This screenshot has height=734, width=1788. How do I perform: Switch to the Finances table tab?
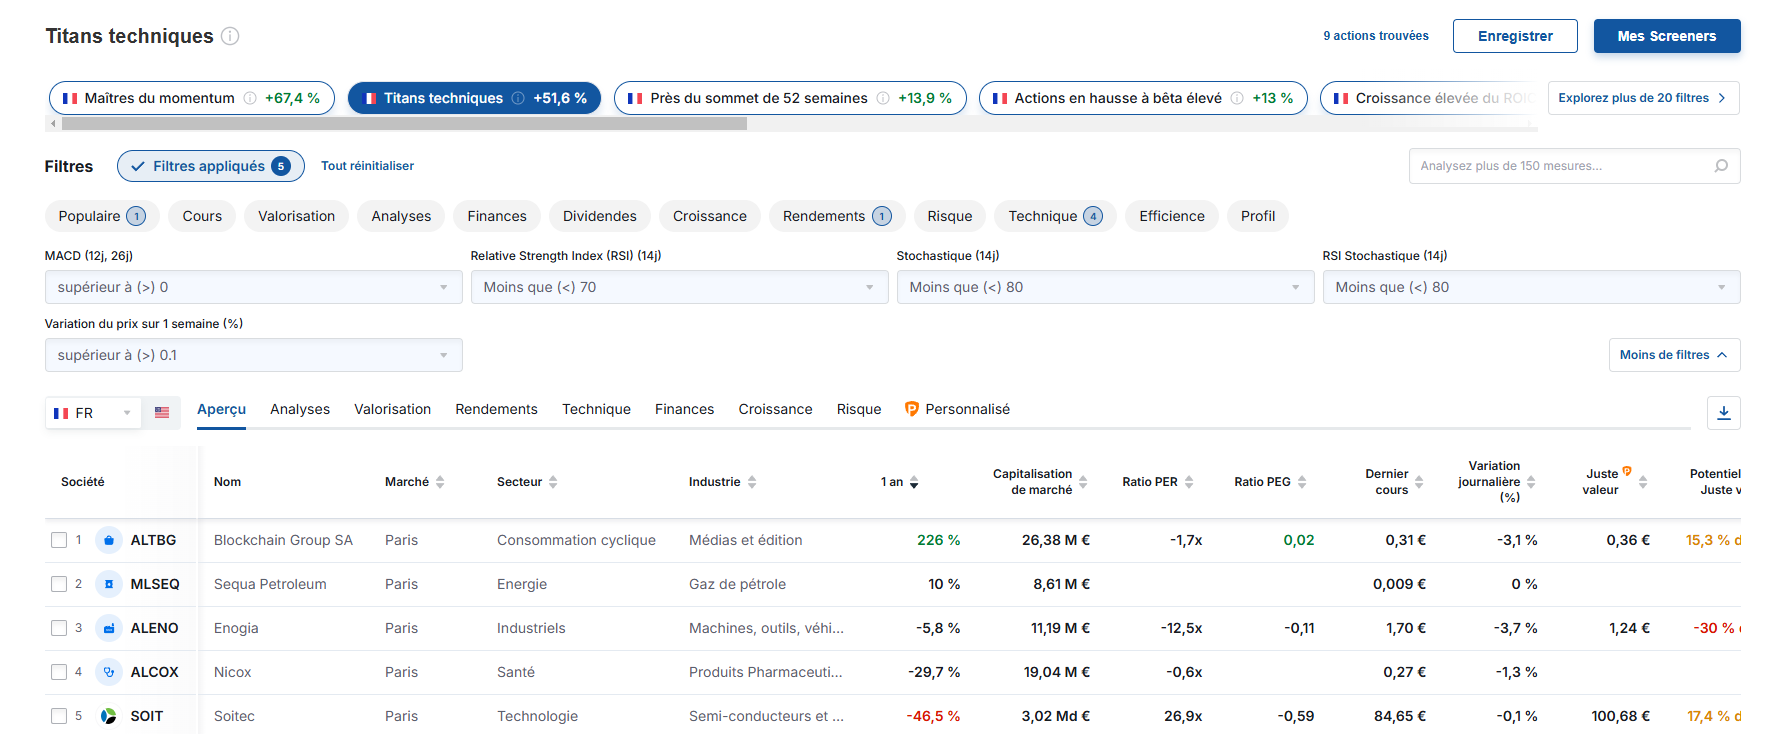tap(685, 409)
